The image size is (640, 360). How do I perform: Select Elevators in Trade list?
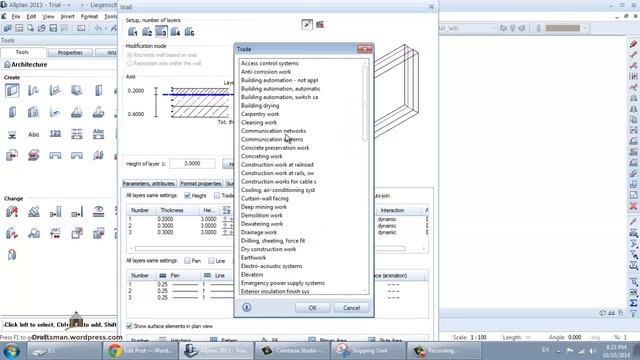point(252,274)
